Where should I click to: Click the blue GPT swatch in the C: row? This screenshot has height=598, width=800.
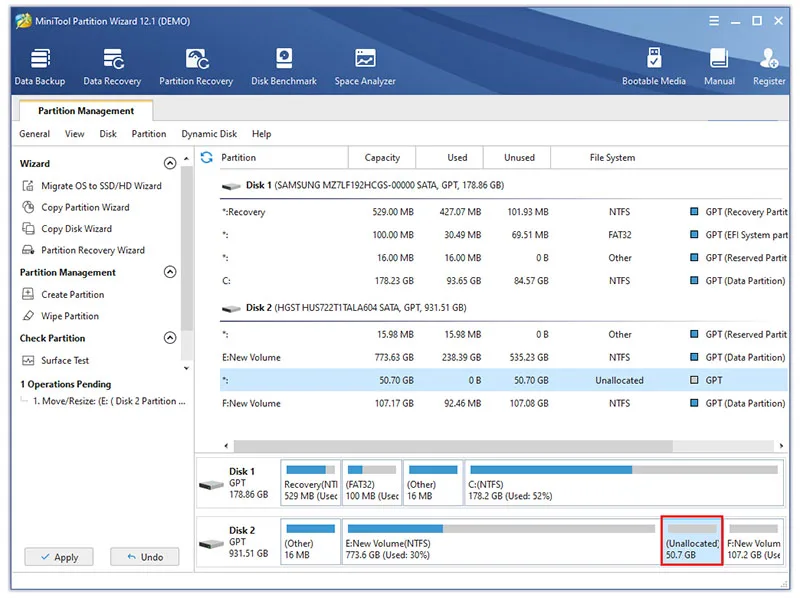[694, 280]
